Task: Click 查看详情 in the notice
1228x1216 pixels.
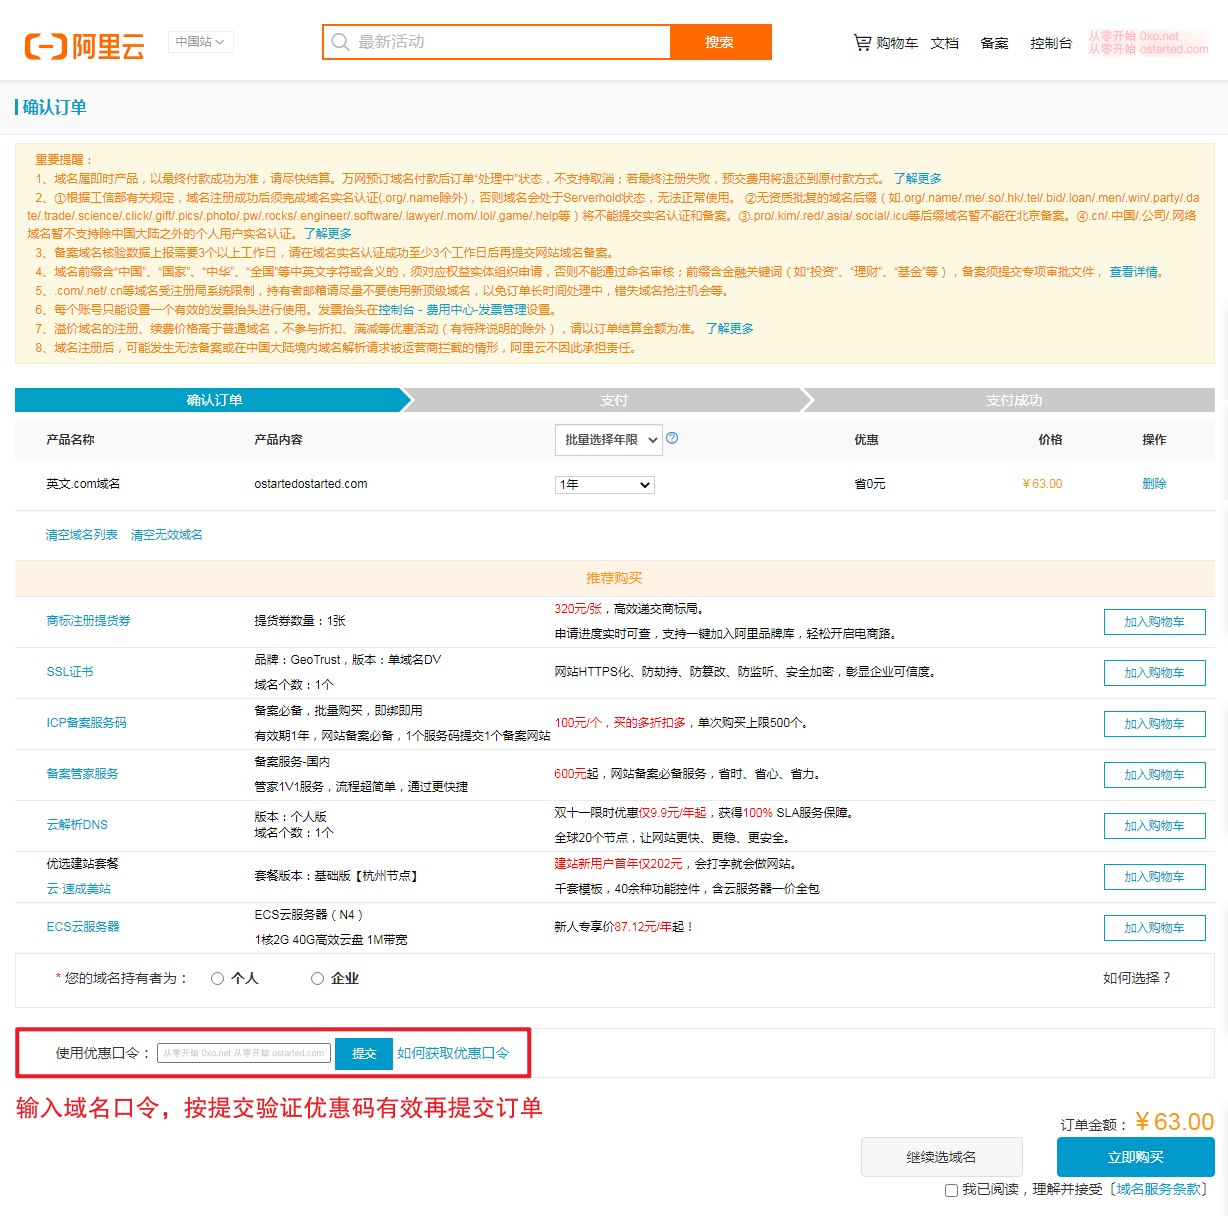Action: (1134, 272)
